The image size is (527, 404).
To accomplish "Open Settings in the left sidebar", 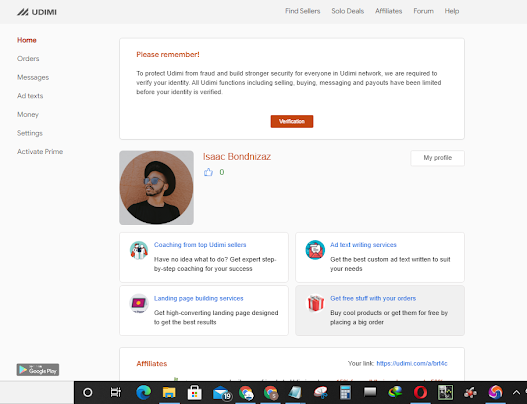I will (x=30, y=133).
